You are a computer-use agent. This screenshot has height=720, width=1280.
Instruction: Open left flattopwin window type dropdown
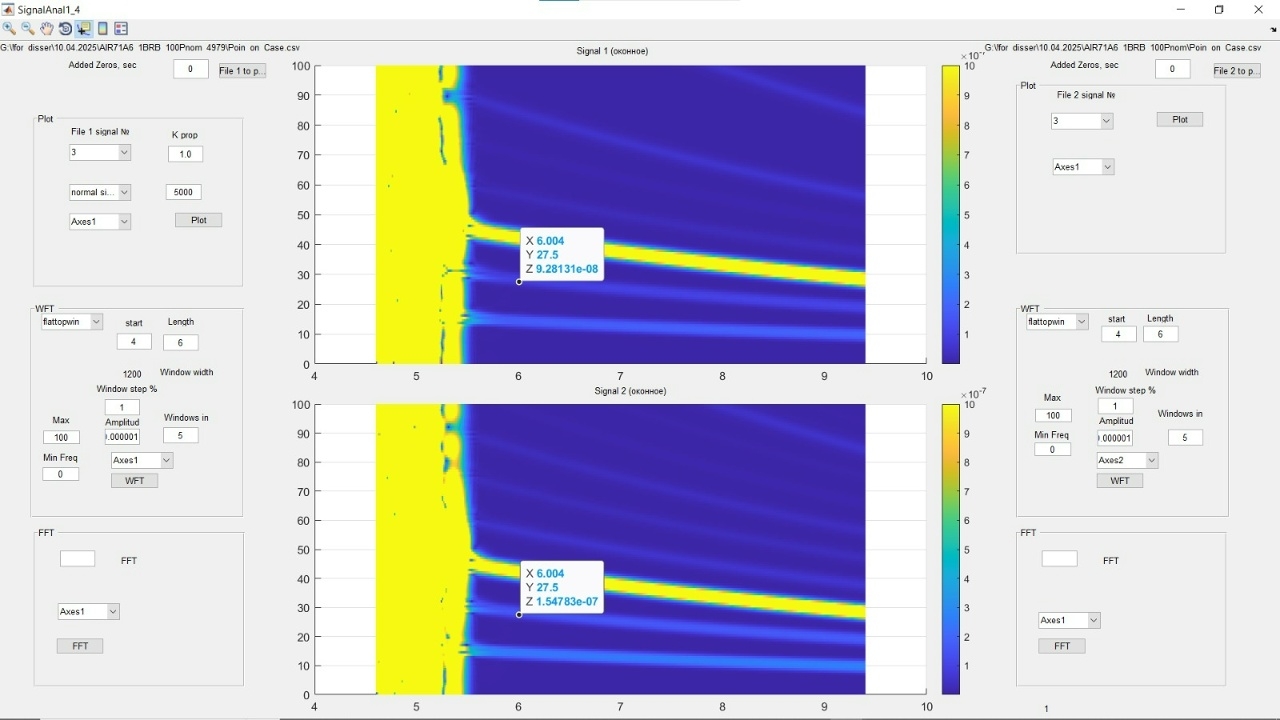[x=72, y=322]
